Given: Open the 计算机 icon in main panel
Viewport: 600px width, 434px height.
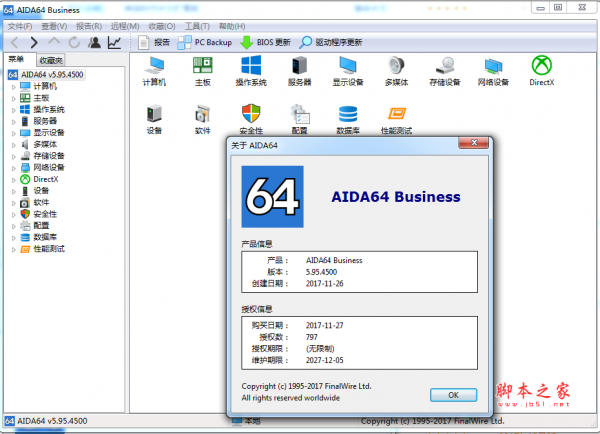Looking at the screenshot, I should (155, 70).
